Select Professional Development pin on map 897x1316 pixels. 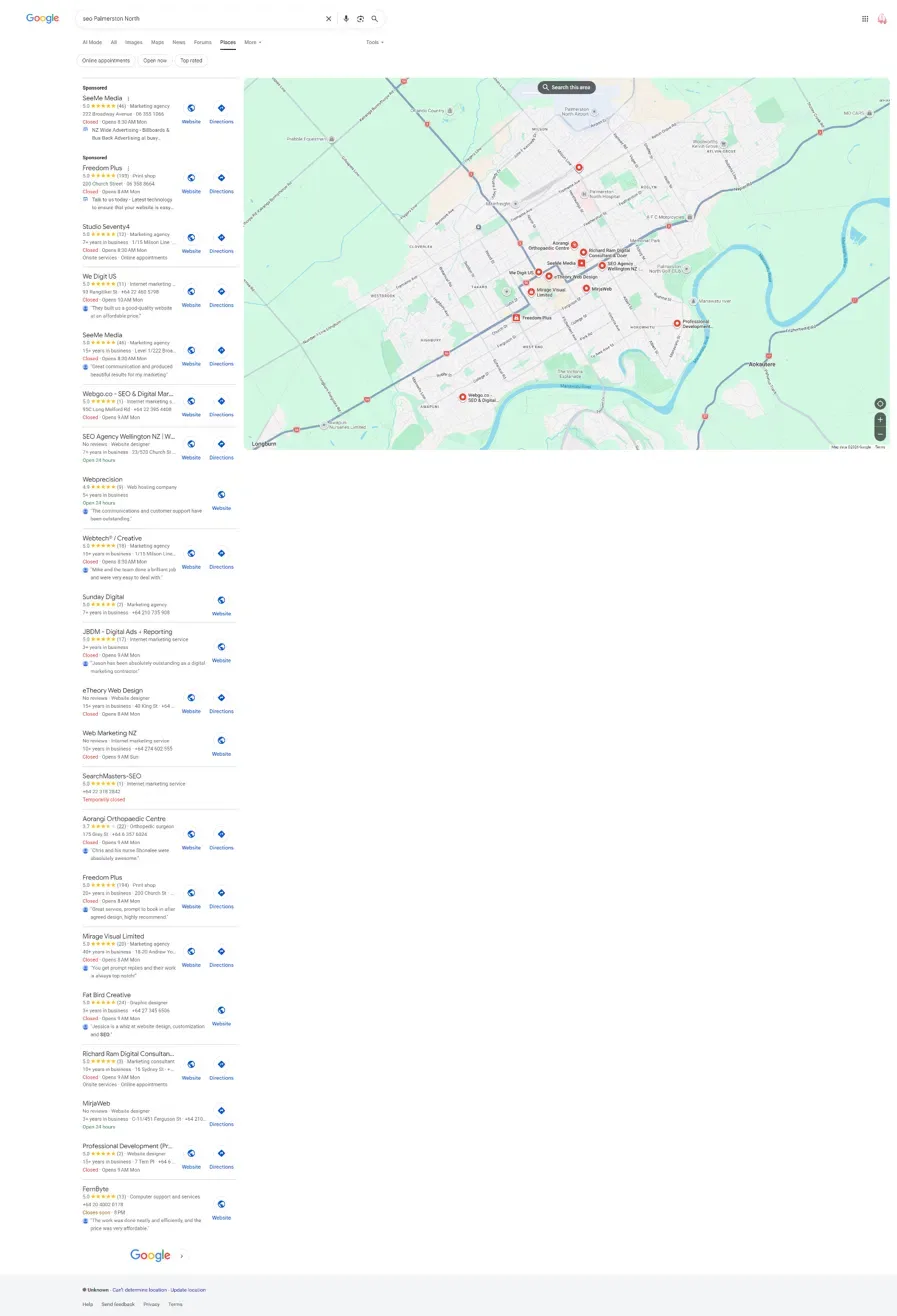click(x=677, y=323)
